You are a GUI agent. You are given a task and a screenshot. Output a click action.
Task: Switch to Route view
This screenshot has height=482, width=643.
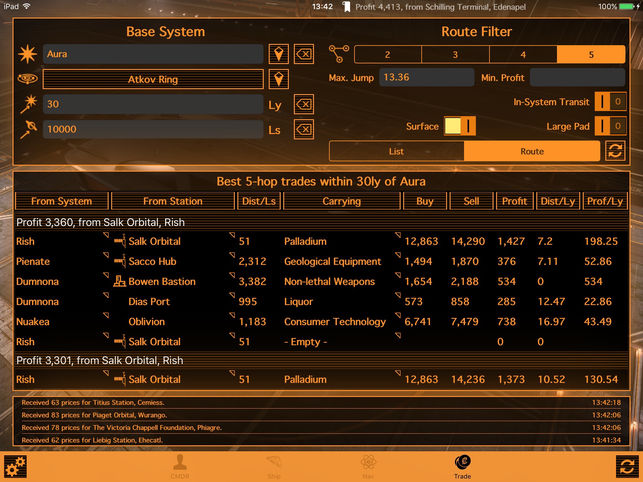coord(532,151)
